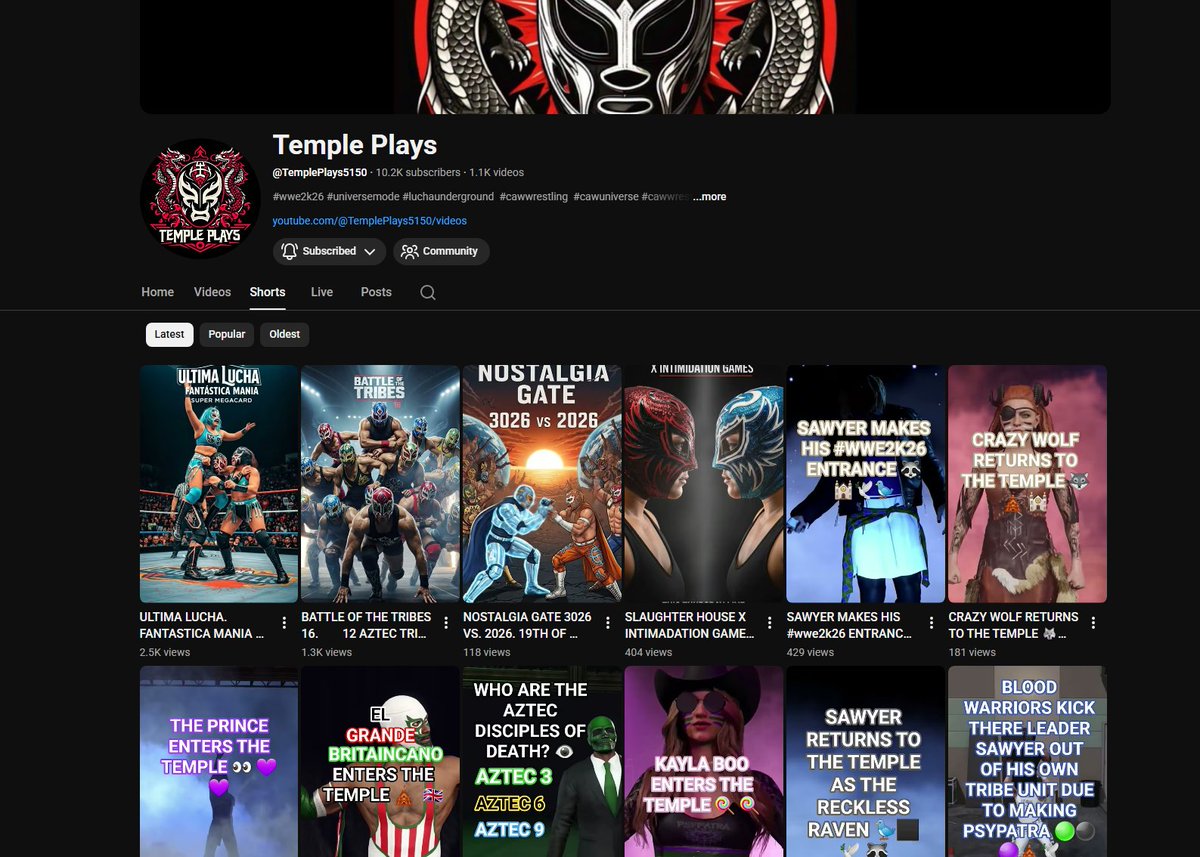Switch to the Posts tab

pyautogui.click(x=376, y=292)
